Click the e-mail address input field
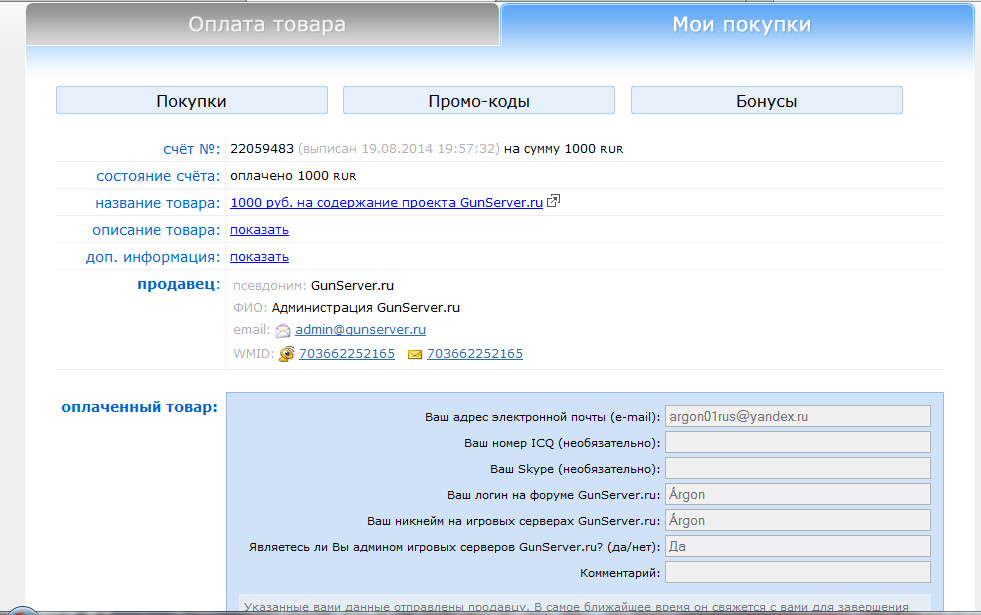 797,416
